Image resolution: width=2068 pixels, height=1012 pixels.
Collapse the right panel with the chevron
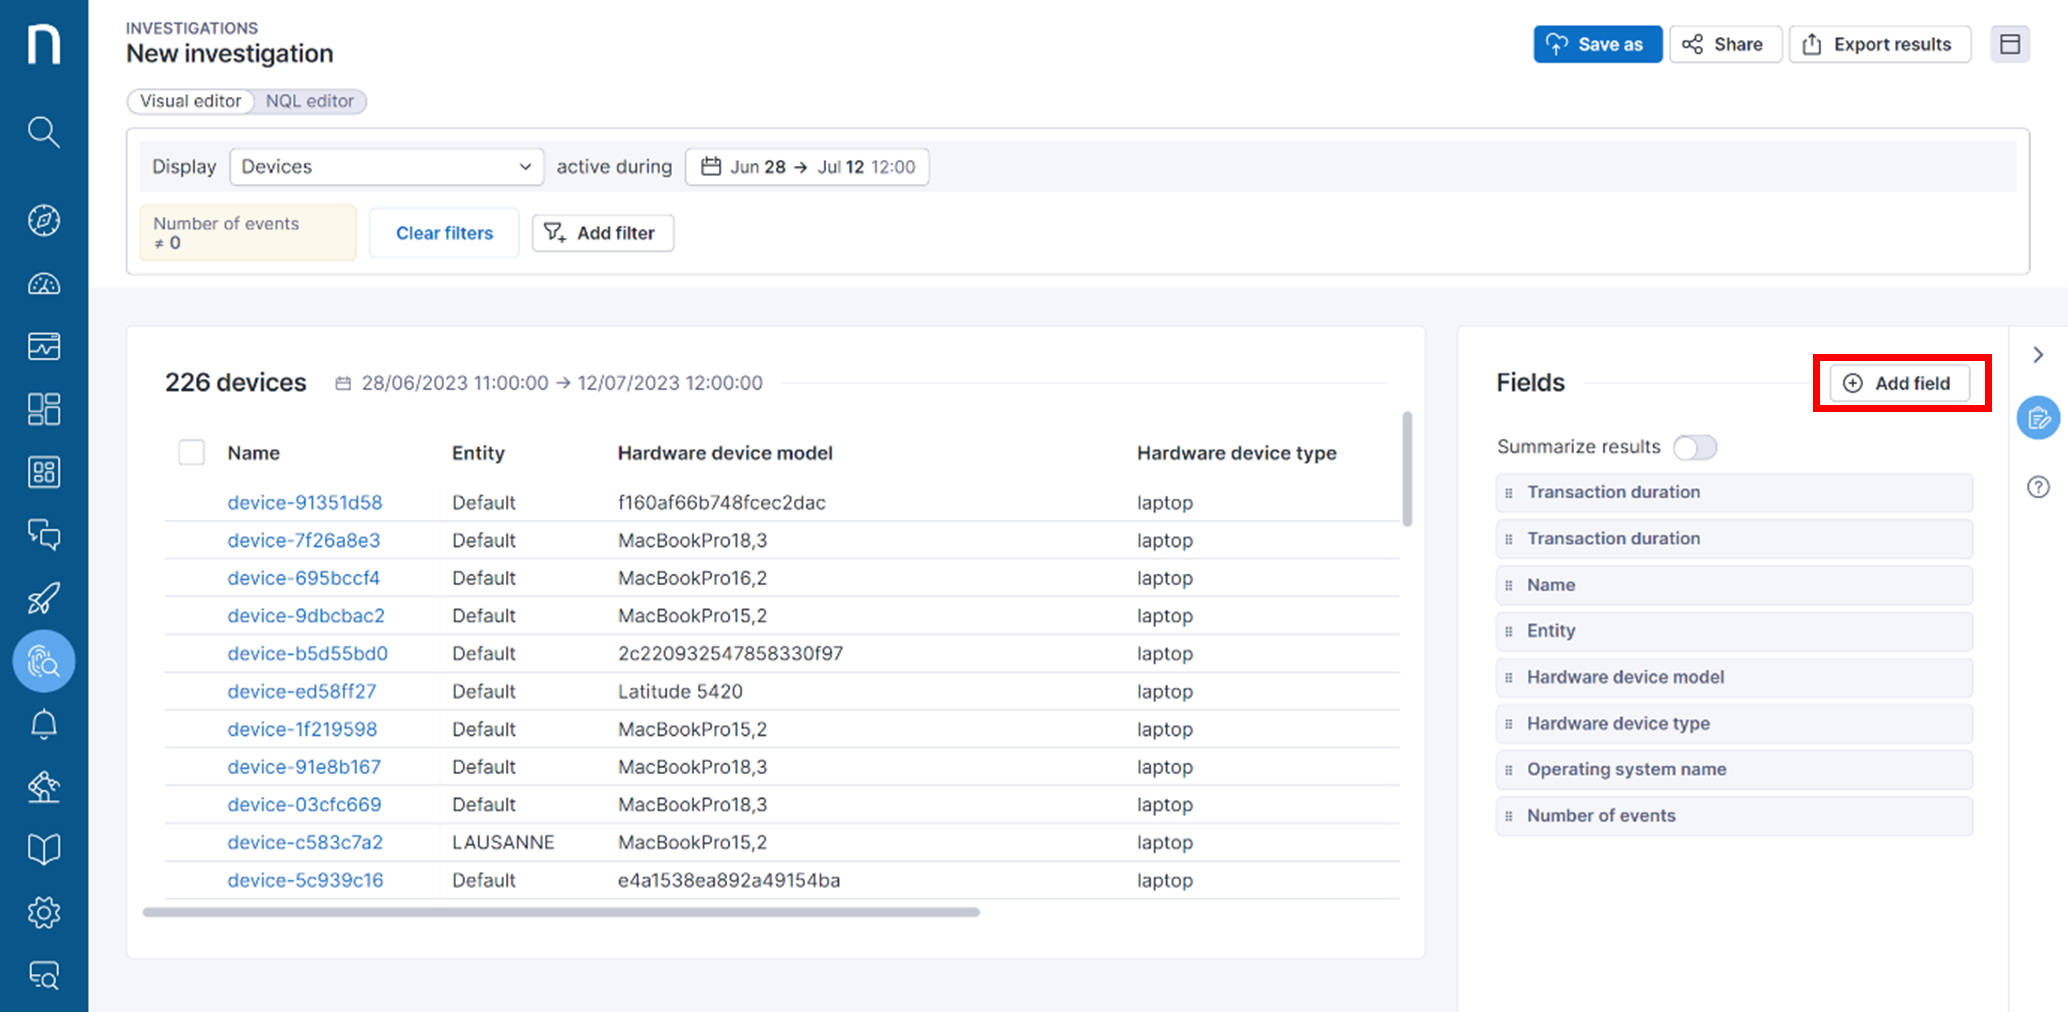(x=2038, y=354)
